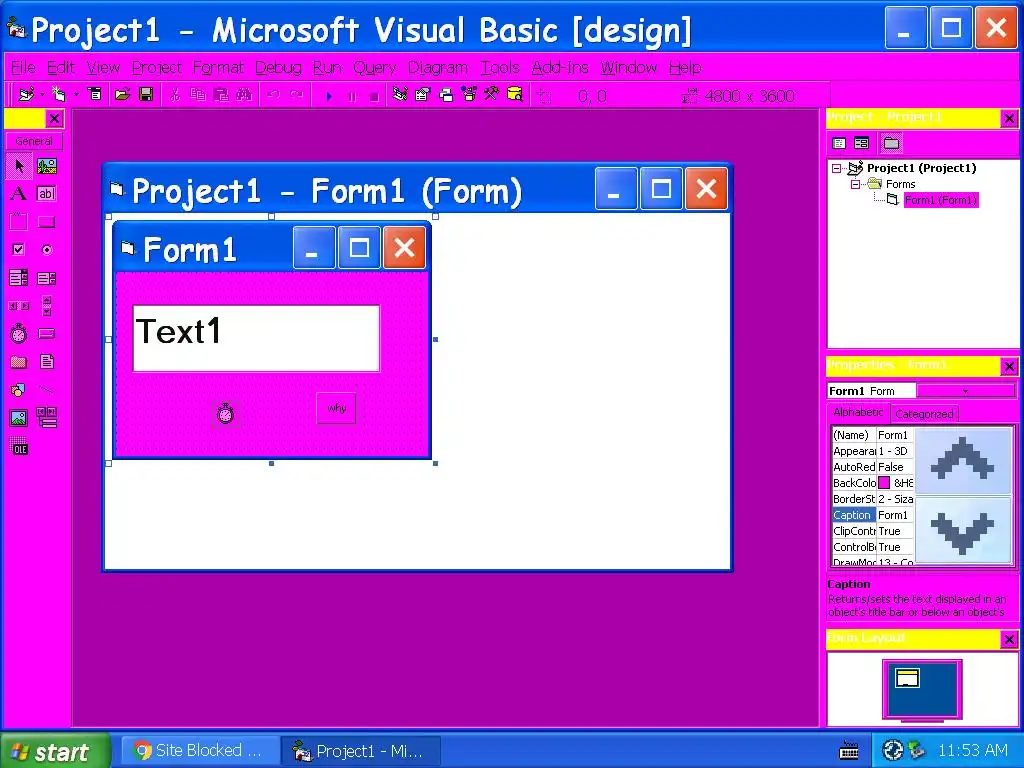The height and width of the screenshot is (768, 1024).
Task: Open Add Form dropdown arrow
Action: 76,95
